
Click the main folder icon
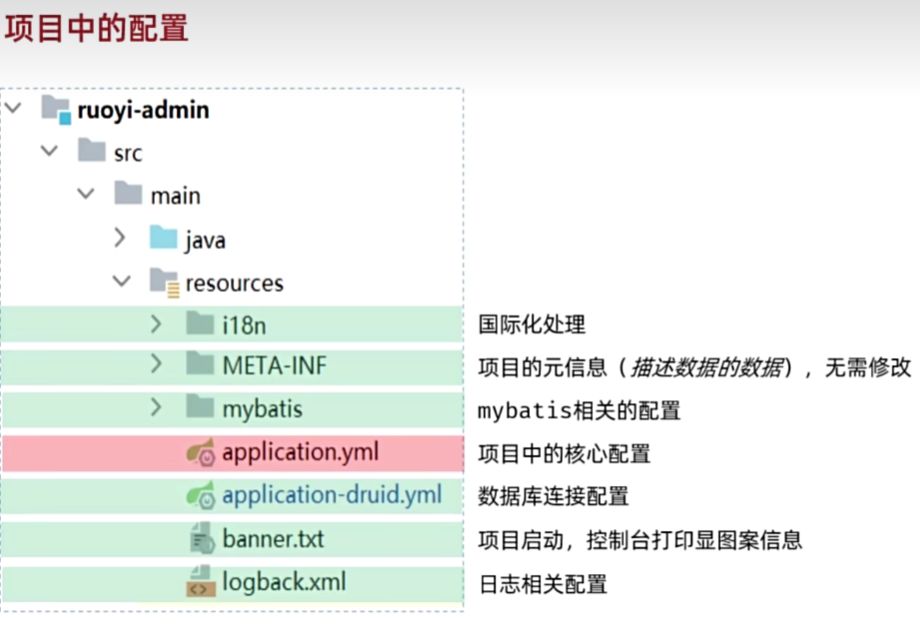[128, 192]
